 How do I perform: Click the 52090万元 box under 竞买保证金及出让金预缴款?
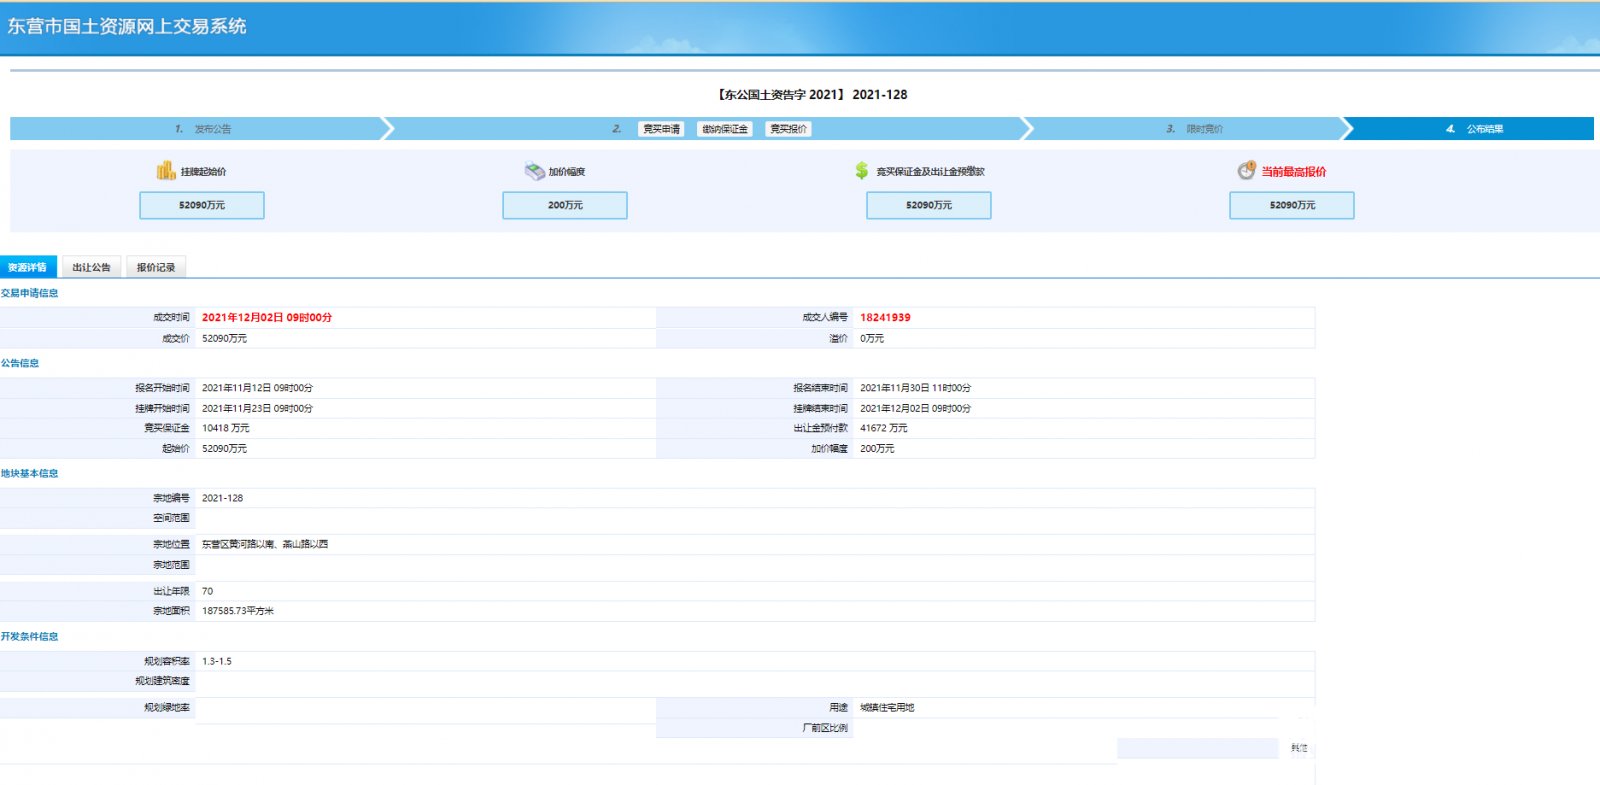pos(929,205)
